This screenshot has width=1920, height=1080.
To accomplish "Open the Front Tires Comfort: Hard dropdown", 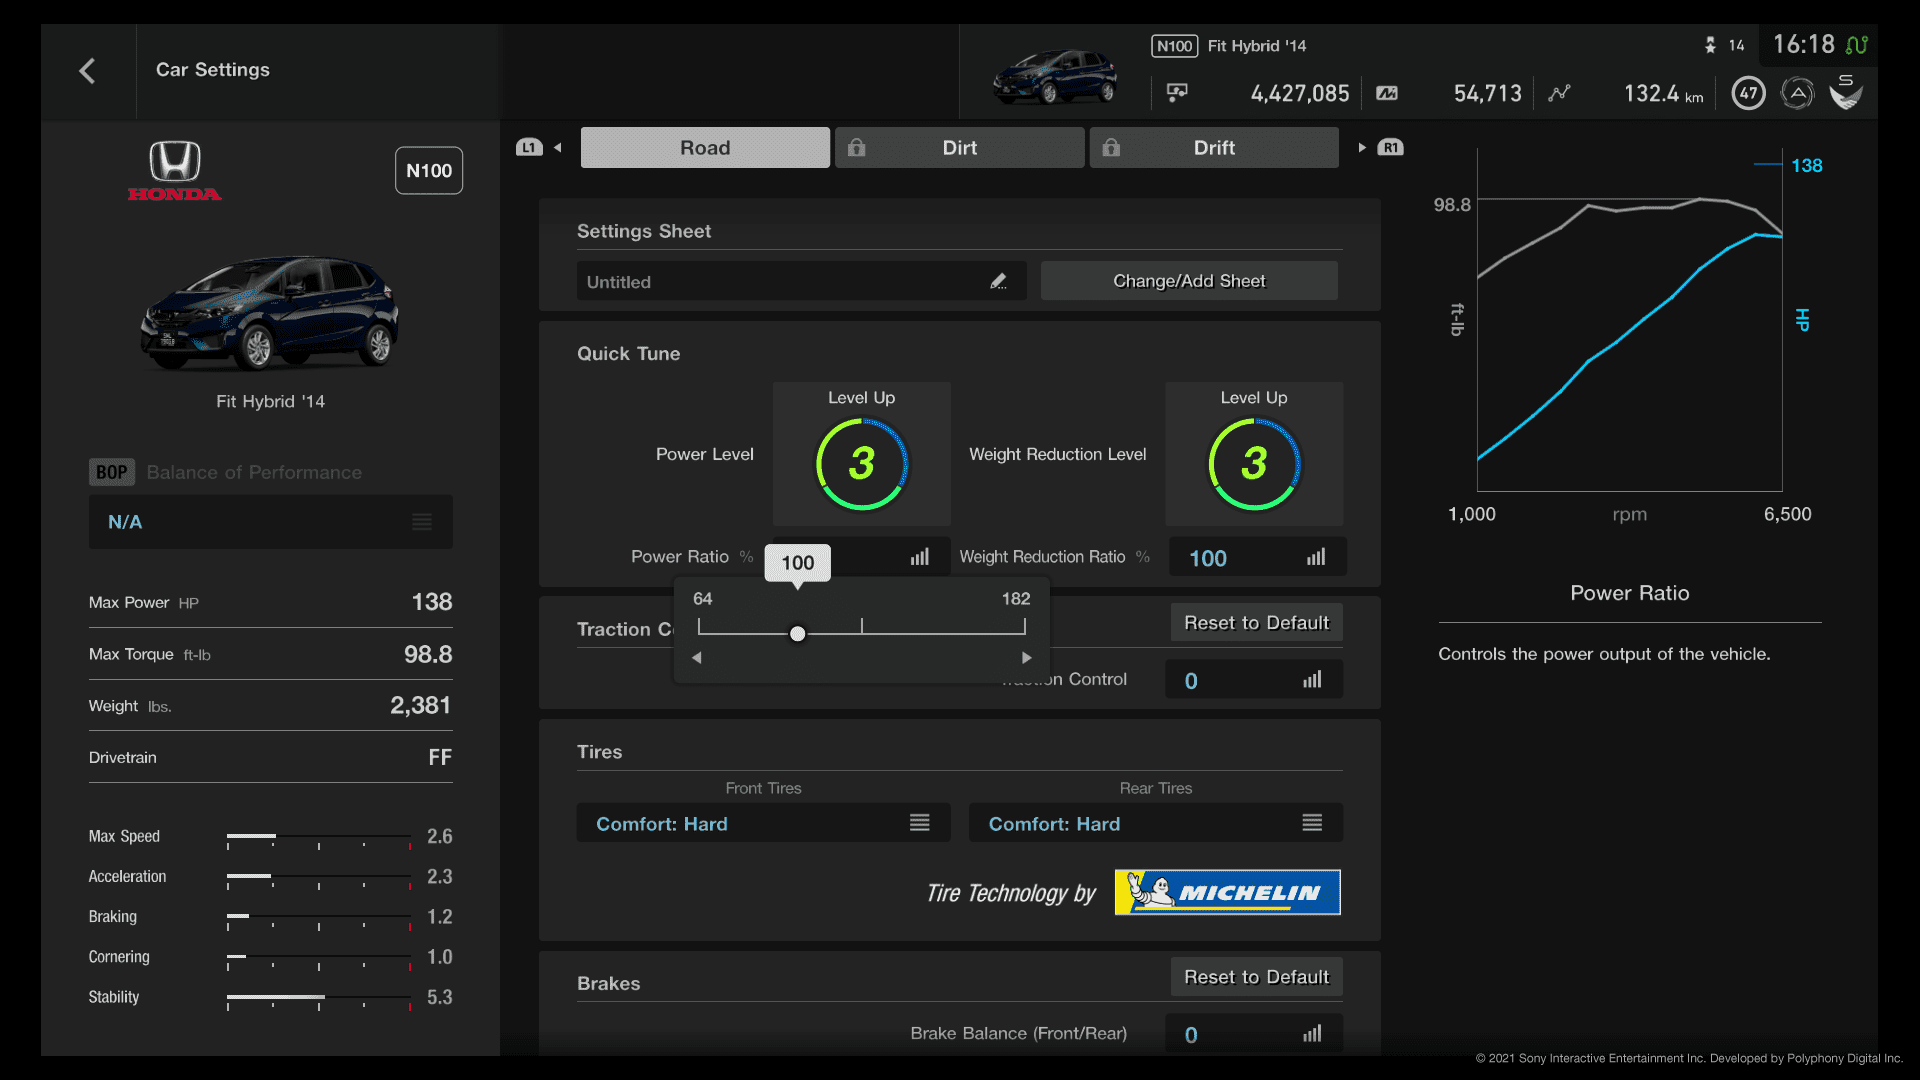I will 763,823.
